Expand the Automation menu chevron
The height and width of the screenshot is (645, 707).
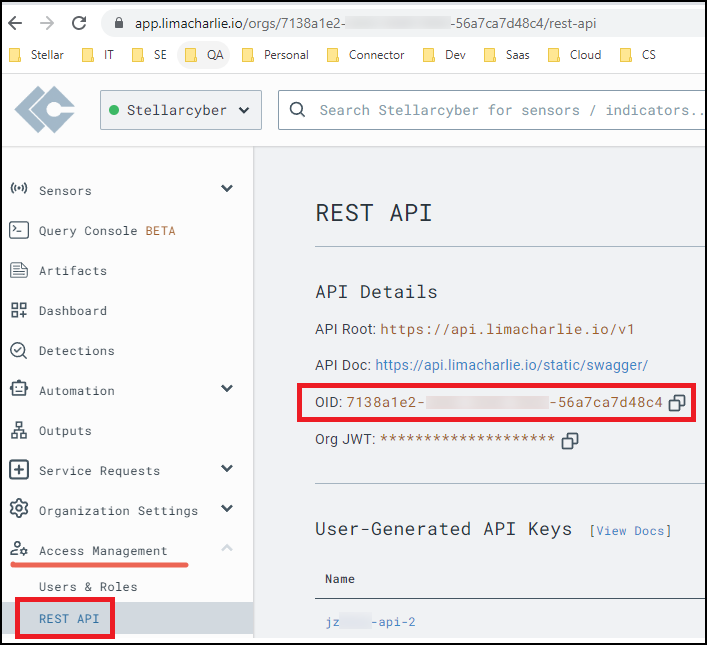coord(227,389)
